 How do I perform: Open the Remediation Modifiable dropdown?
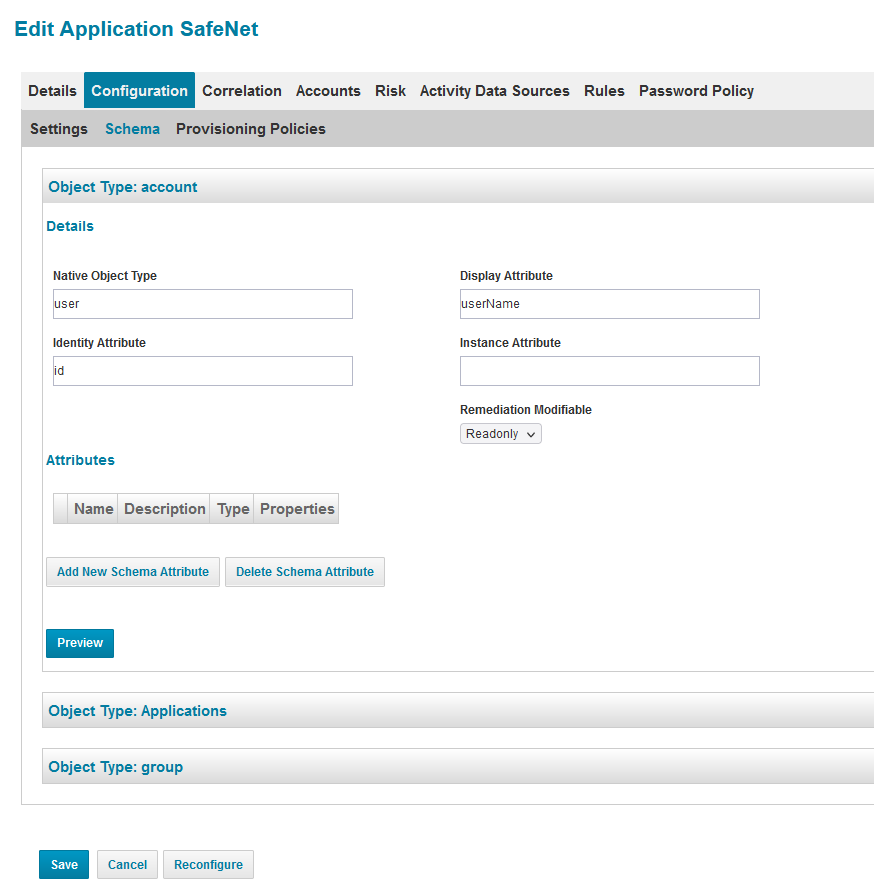coord(501,434)
